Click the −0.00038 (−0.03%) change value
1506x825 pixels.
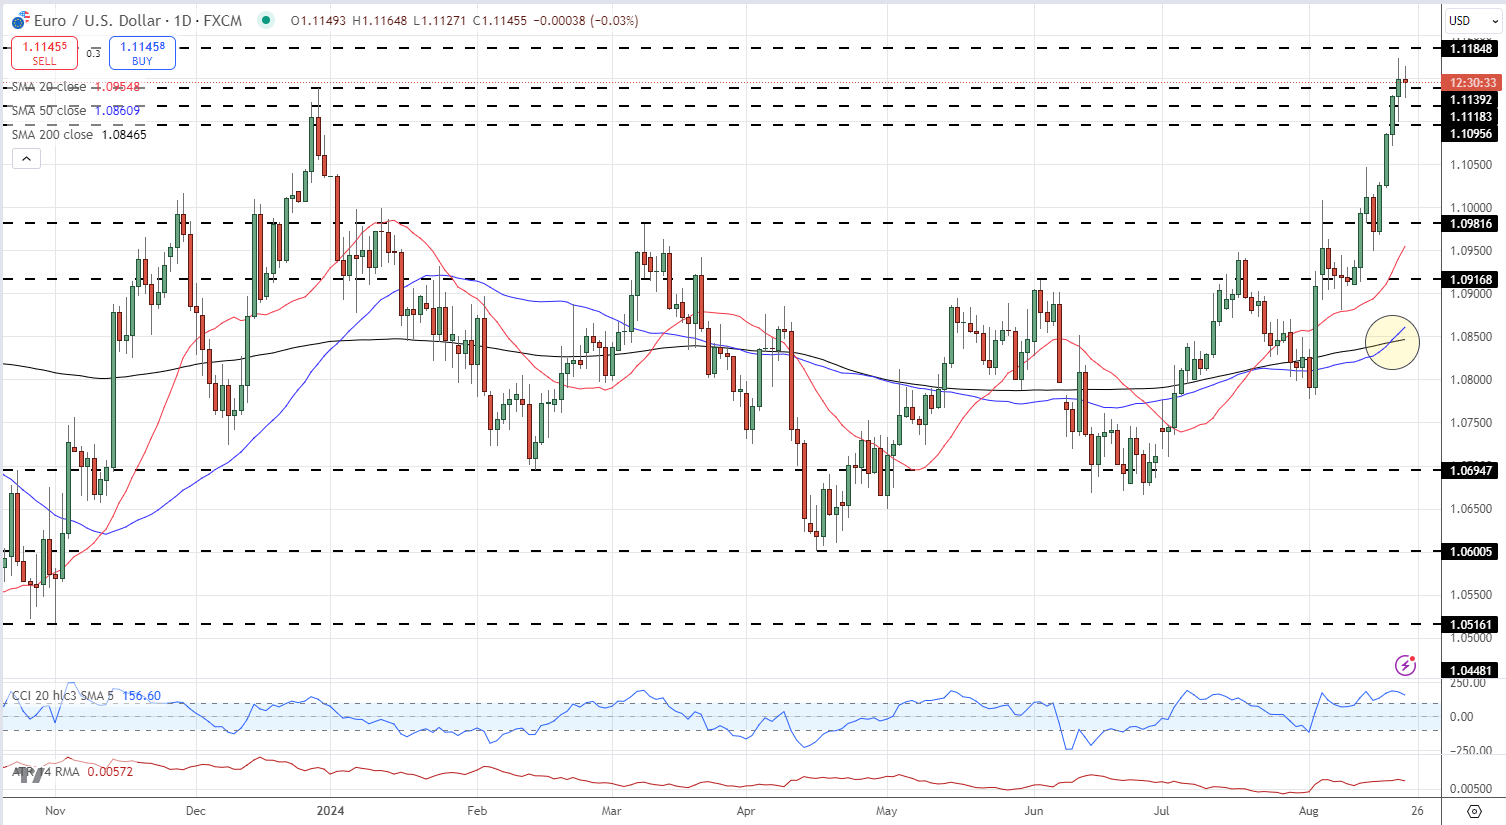pyautogui.click(x=585, y=20)
